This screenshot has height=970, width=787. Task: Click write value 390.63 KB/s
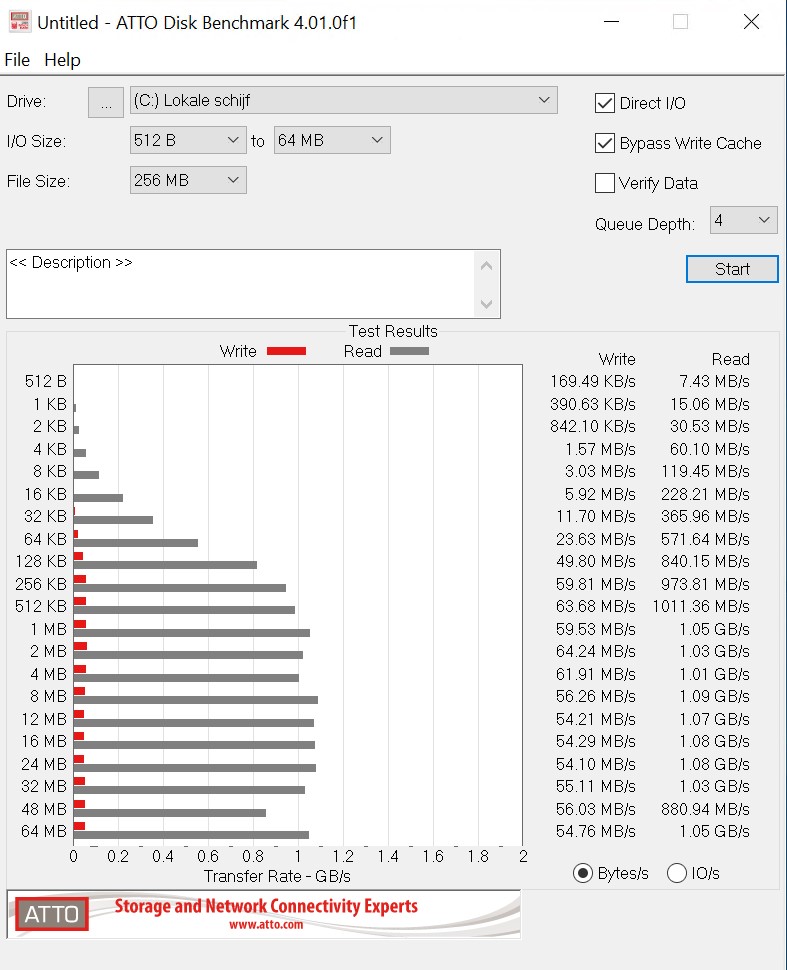(593, 404)
